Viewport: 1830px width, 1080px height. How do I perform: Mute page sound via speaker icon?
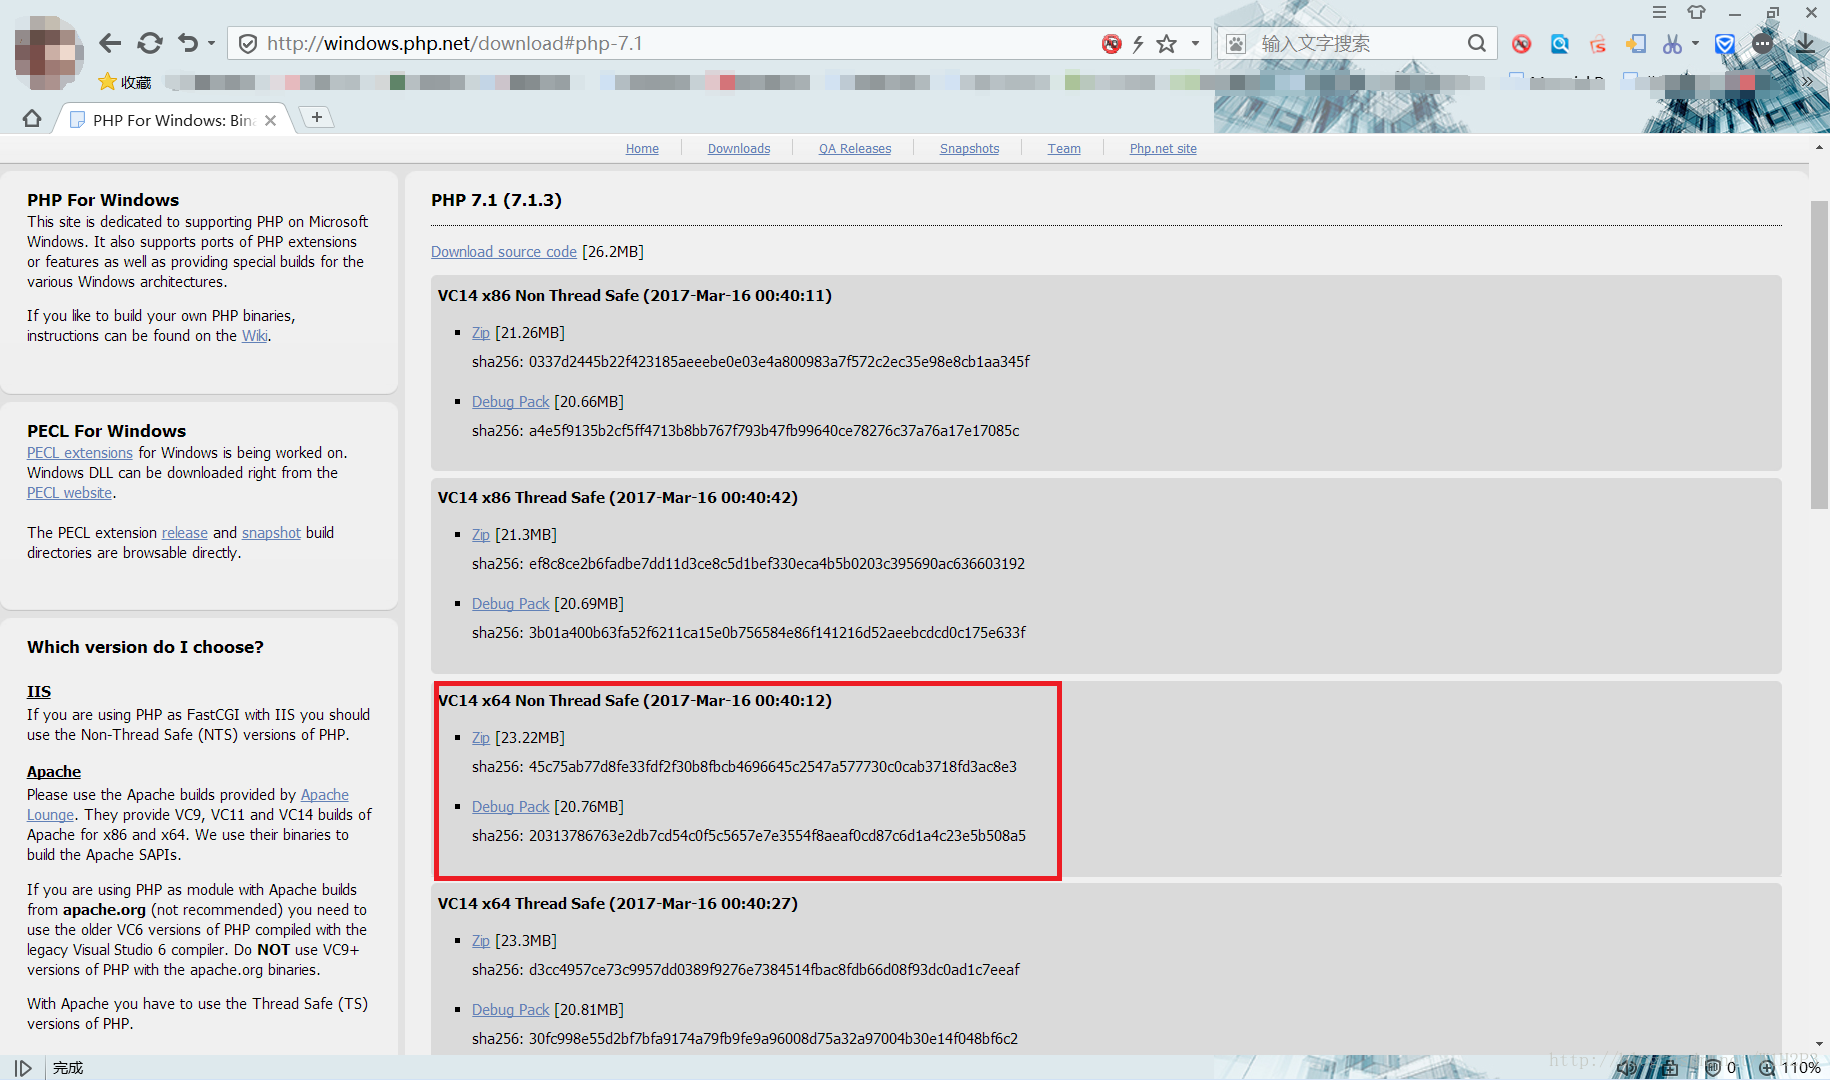[1626, 1068]
